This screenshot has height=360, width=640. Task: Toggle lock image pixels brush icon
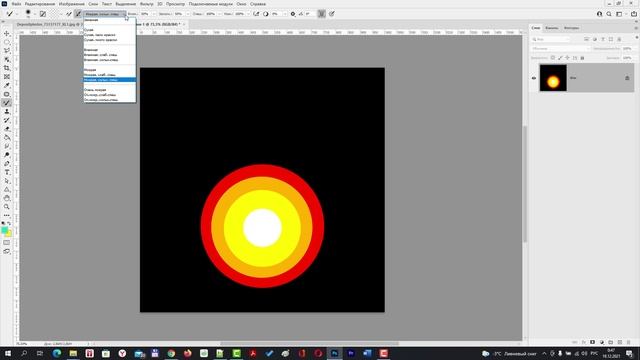pyautogui.click(x=560, y=58)
